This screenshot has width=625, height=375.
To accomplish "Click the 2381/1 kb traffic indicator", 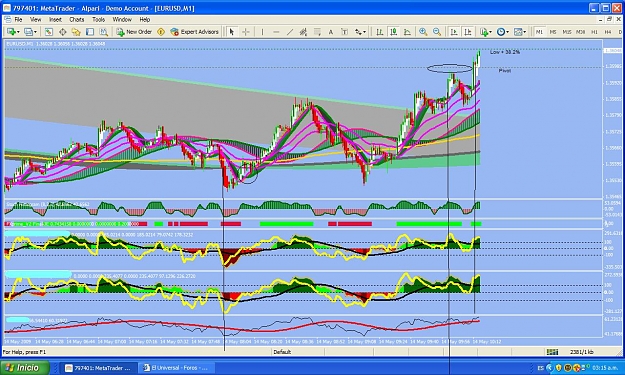I will pyautogui.click(x=582, y=352).
